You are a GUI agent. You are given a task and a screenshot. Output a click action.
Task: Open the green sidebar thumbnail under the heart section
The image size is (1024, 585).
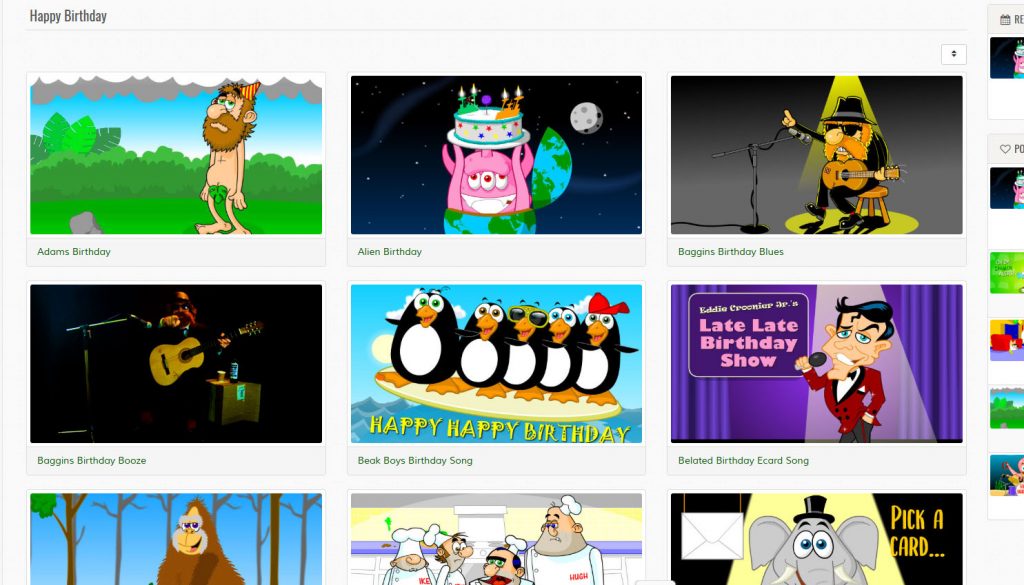1007,273
